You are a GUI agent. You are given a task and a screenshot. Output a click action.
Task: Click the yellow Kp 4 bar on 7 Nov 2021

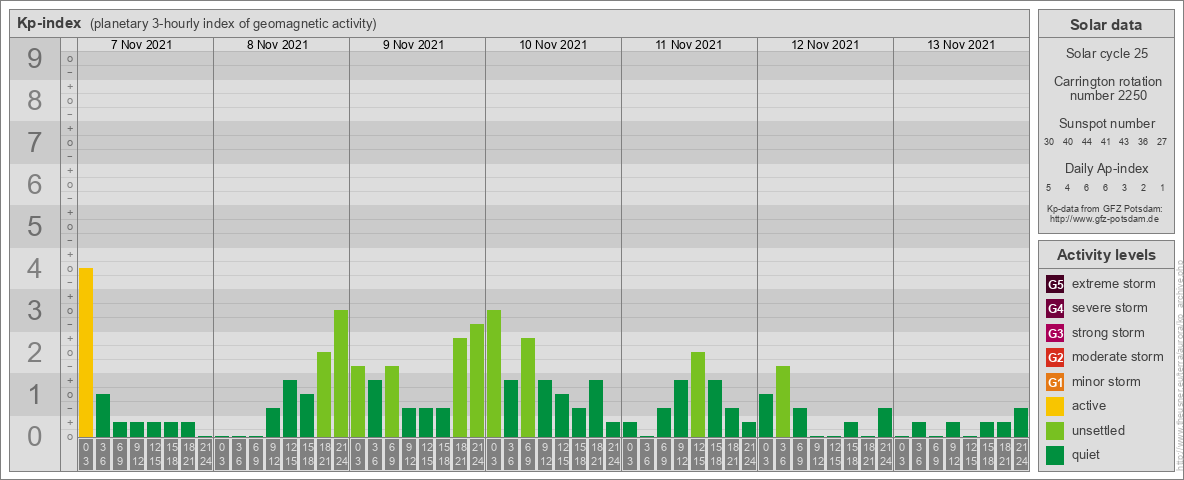pos(86,352)
